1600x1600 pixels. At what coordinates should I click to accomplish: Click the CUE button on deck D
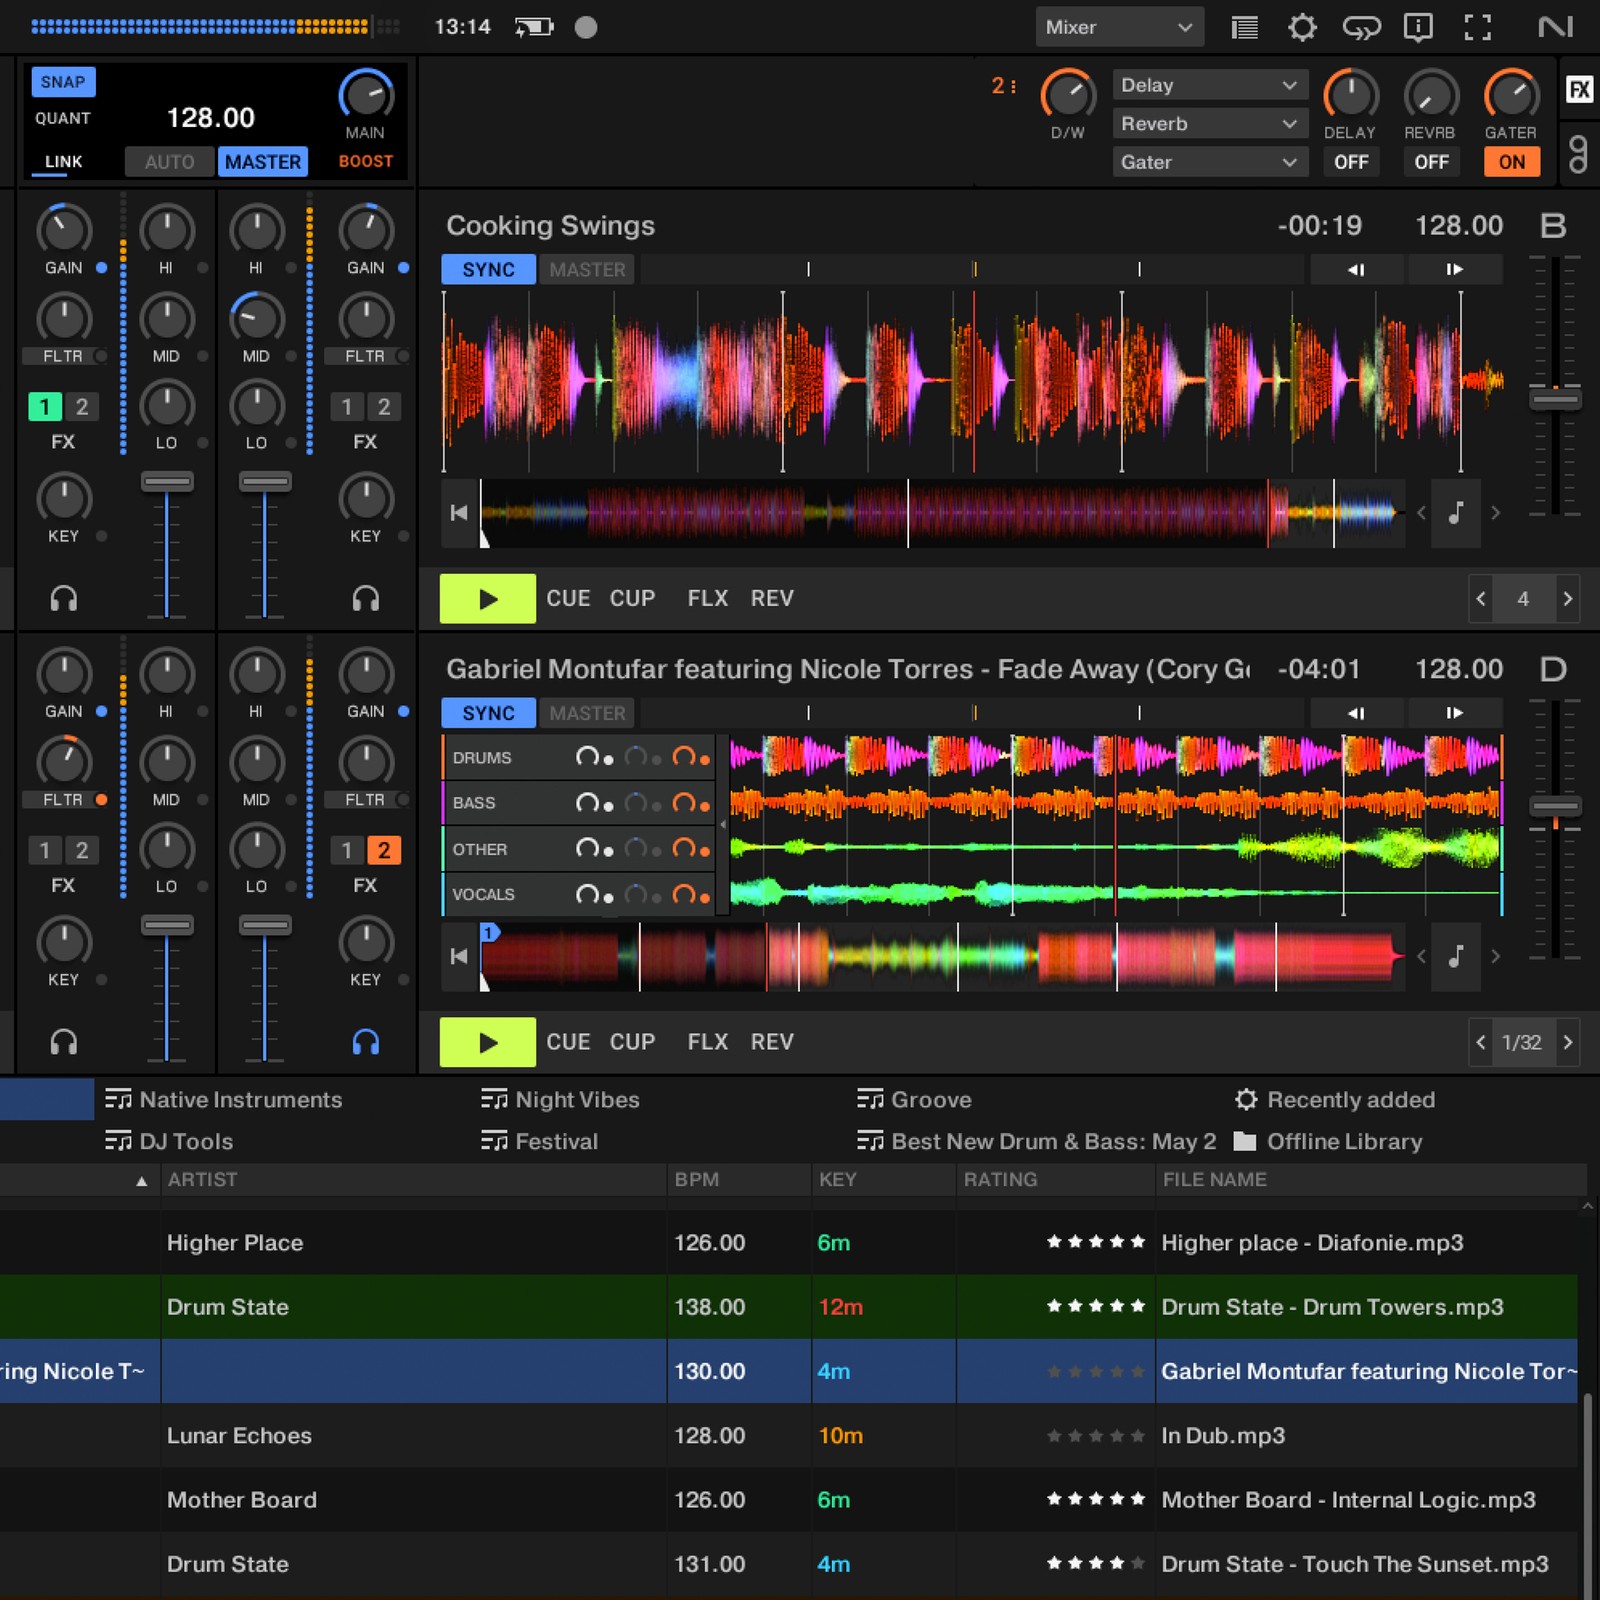tap(567, 1041)
